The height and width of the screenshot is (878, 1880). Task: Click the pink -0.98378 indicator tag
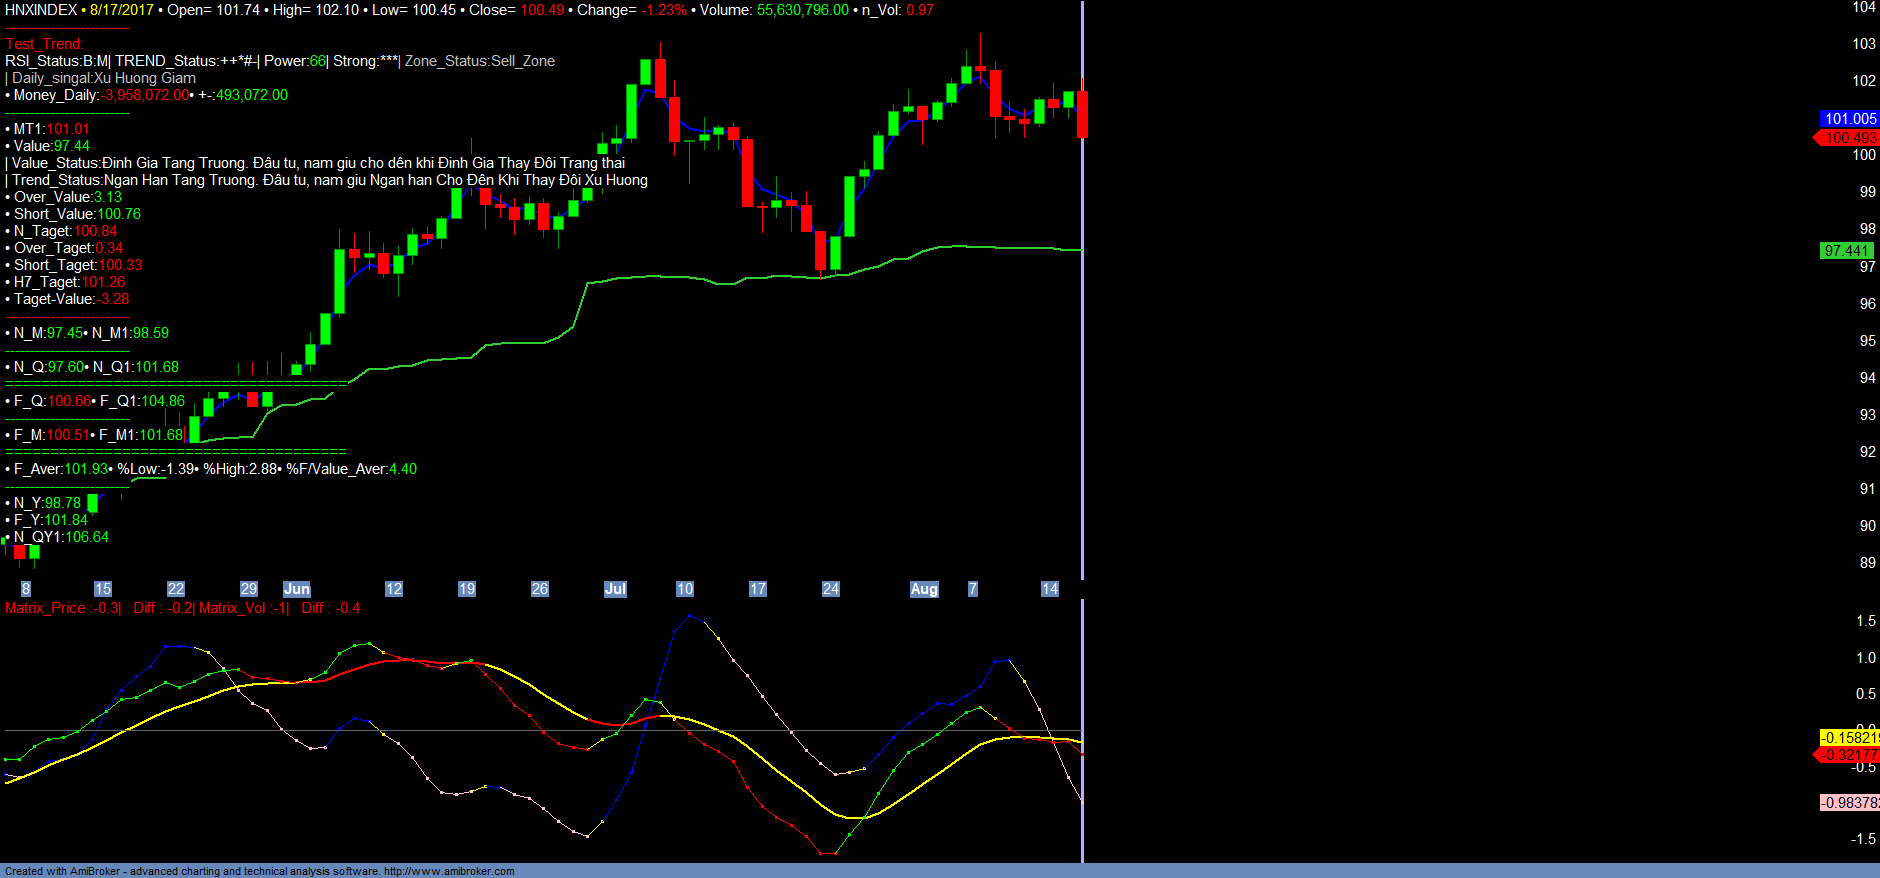[x=1849, y=803]
